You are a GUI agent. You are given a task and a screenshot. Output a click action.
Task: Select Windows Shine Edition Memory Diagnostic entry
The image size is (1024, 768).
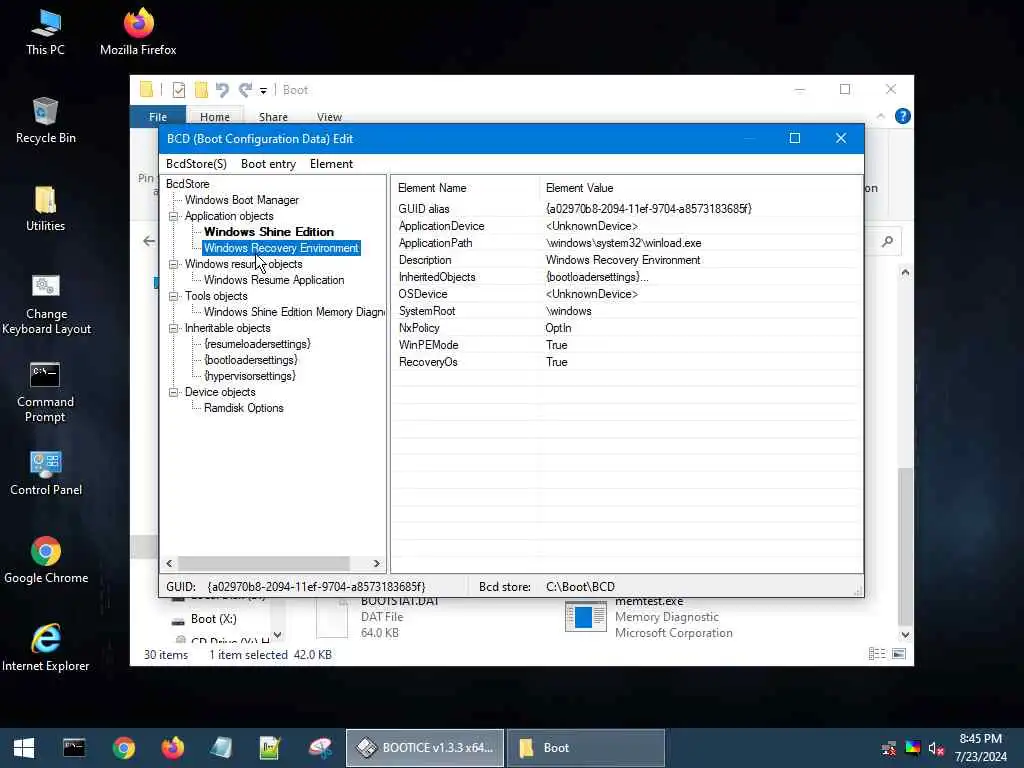(294, 312)
